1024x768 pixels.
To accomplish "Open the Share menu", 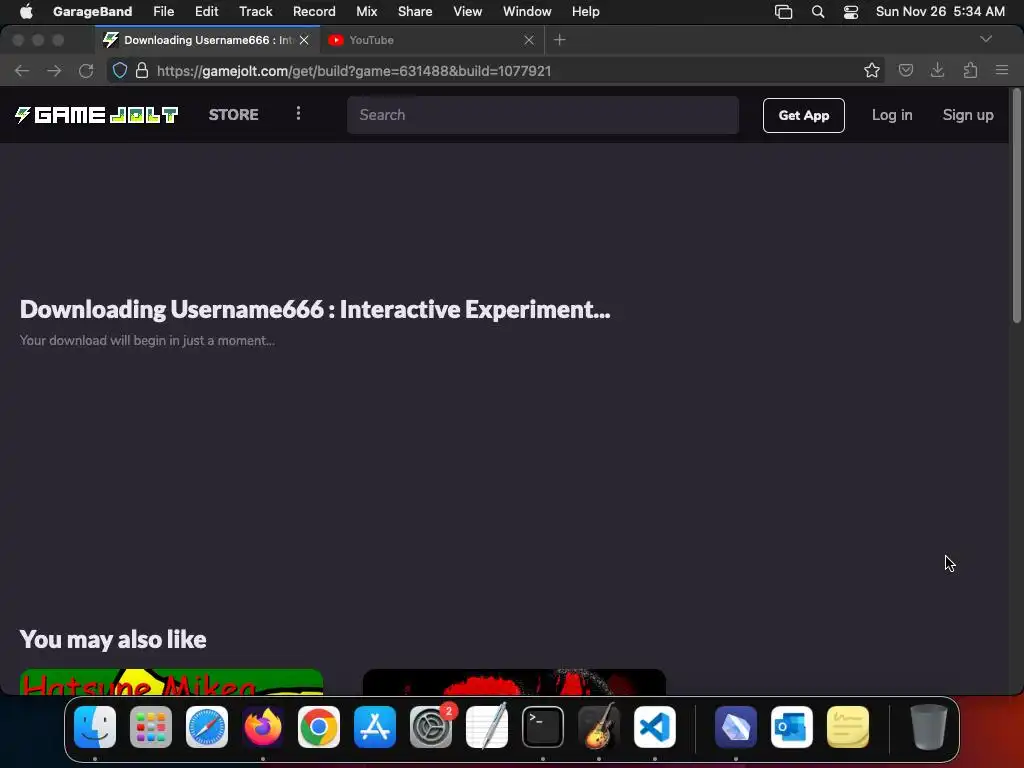I will (x=415, y=11).
